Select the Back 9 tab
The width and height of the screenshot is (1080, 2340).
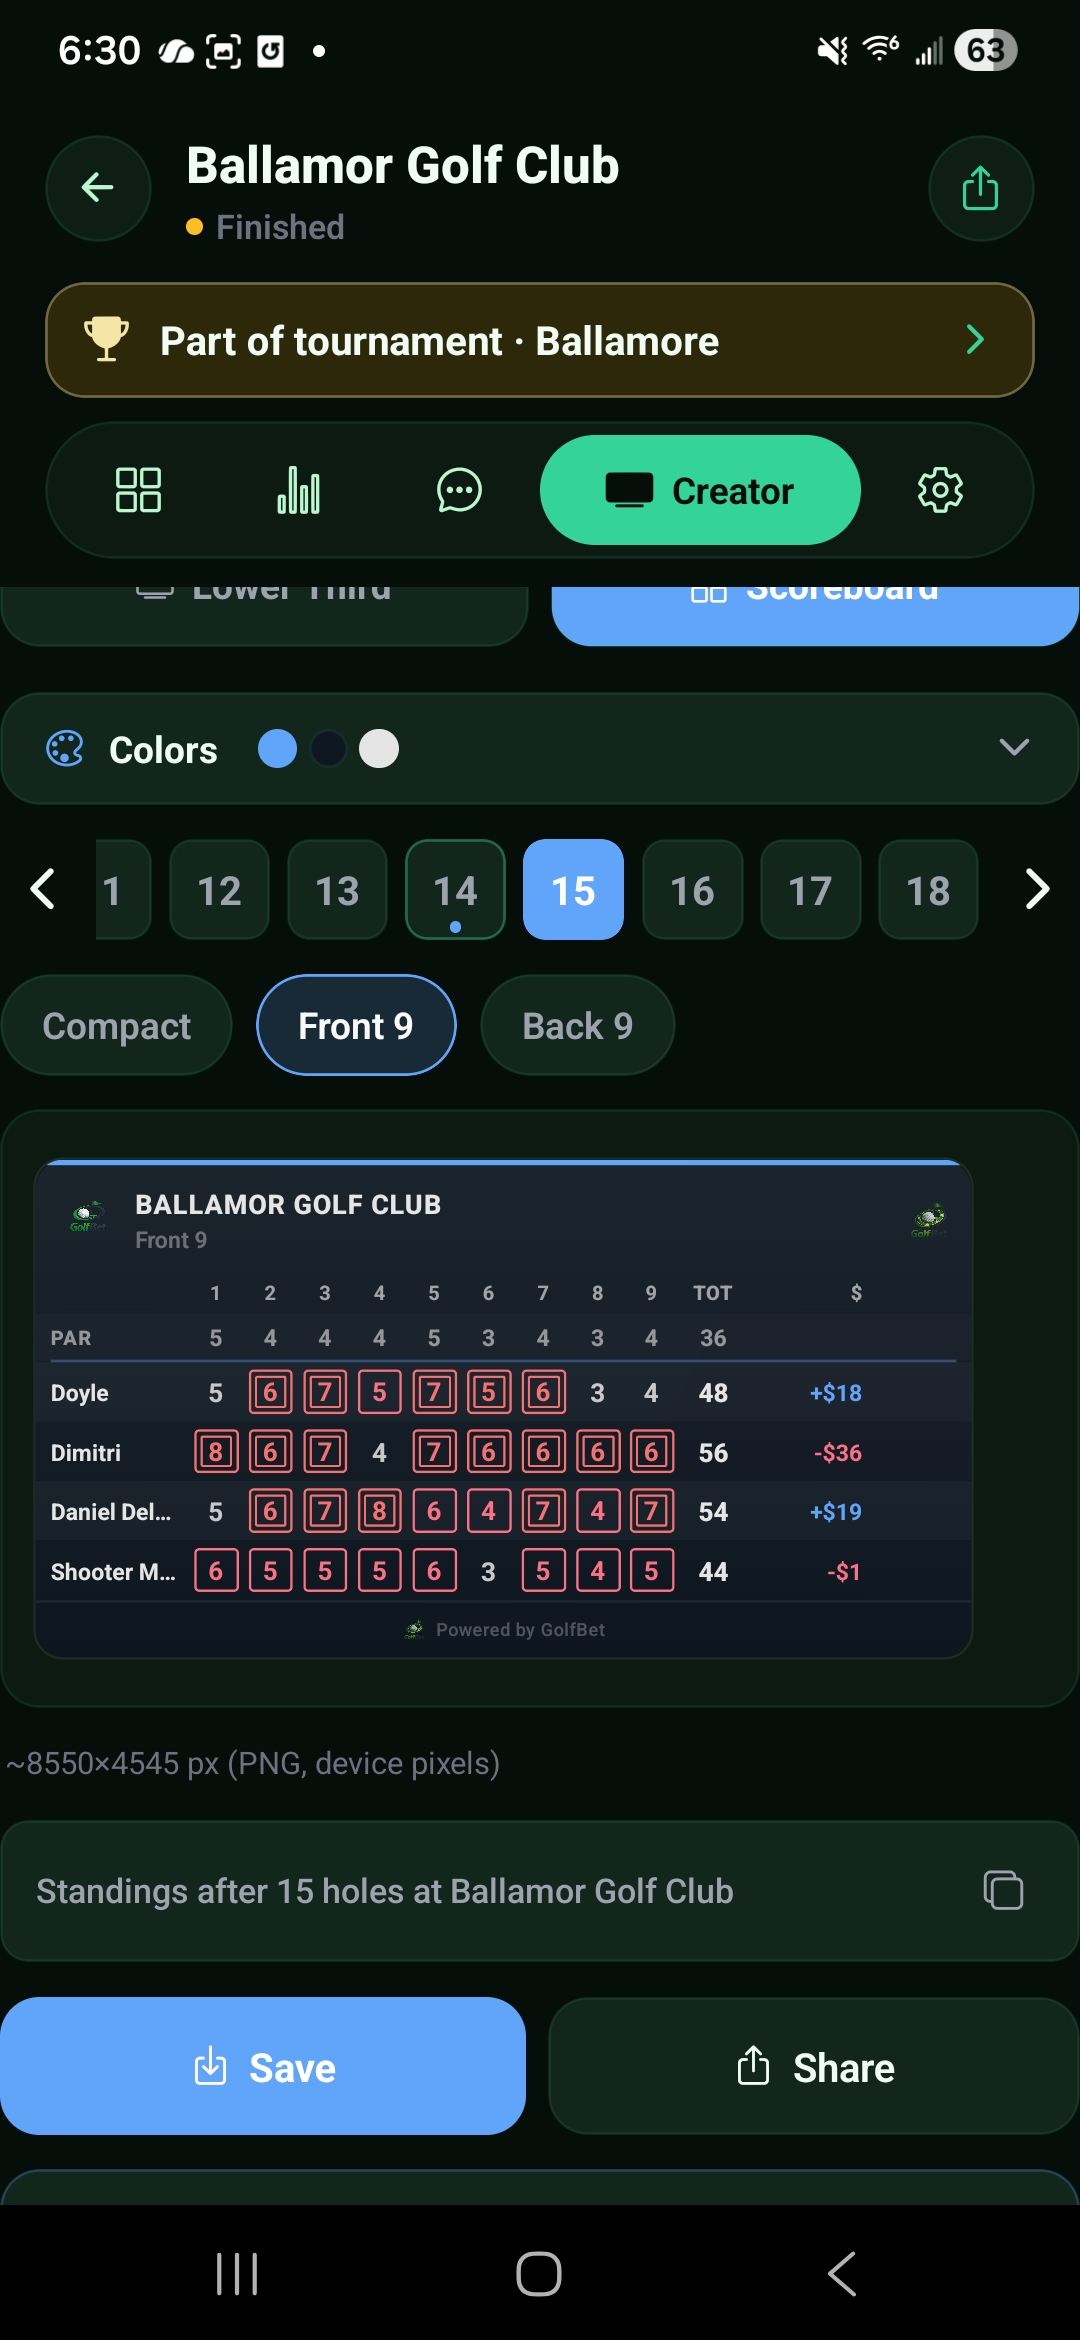click(x=577, y=1025)
